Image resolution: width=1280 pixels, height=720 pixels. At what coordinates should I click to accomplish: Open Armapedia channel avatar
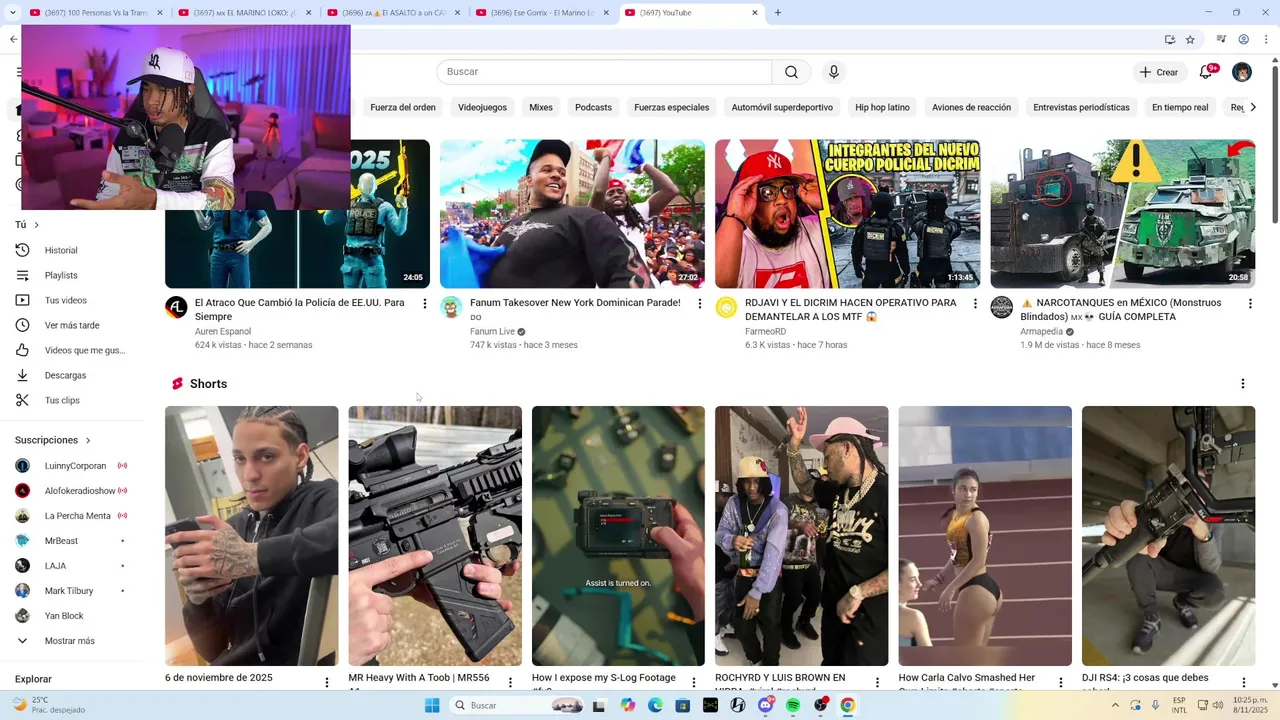tap(1001, 307)
